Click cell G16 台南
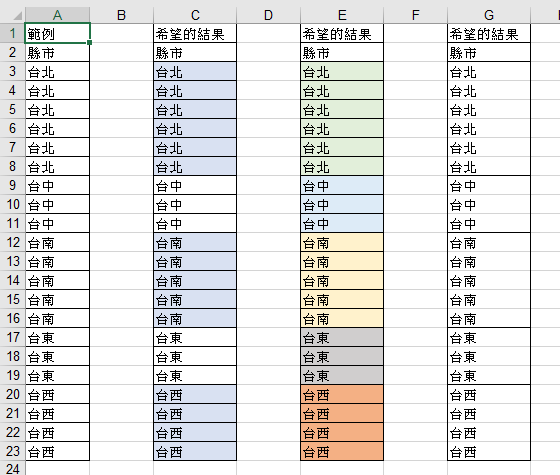 pos(489,318)
